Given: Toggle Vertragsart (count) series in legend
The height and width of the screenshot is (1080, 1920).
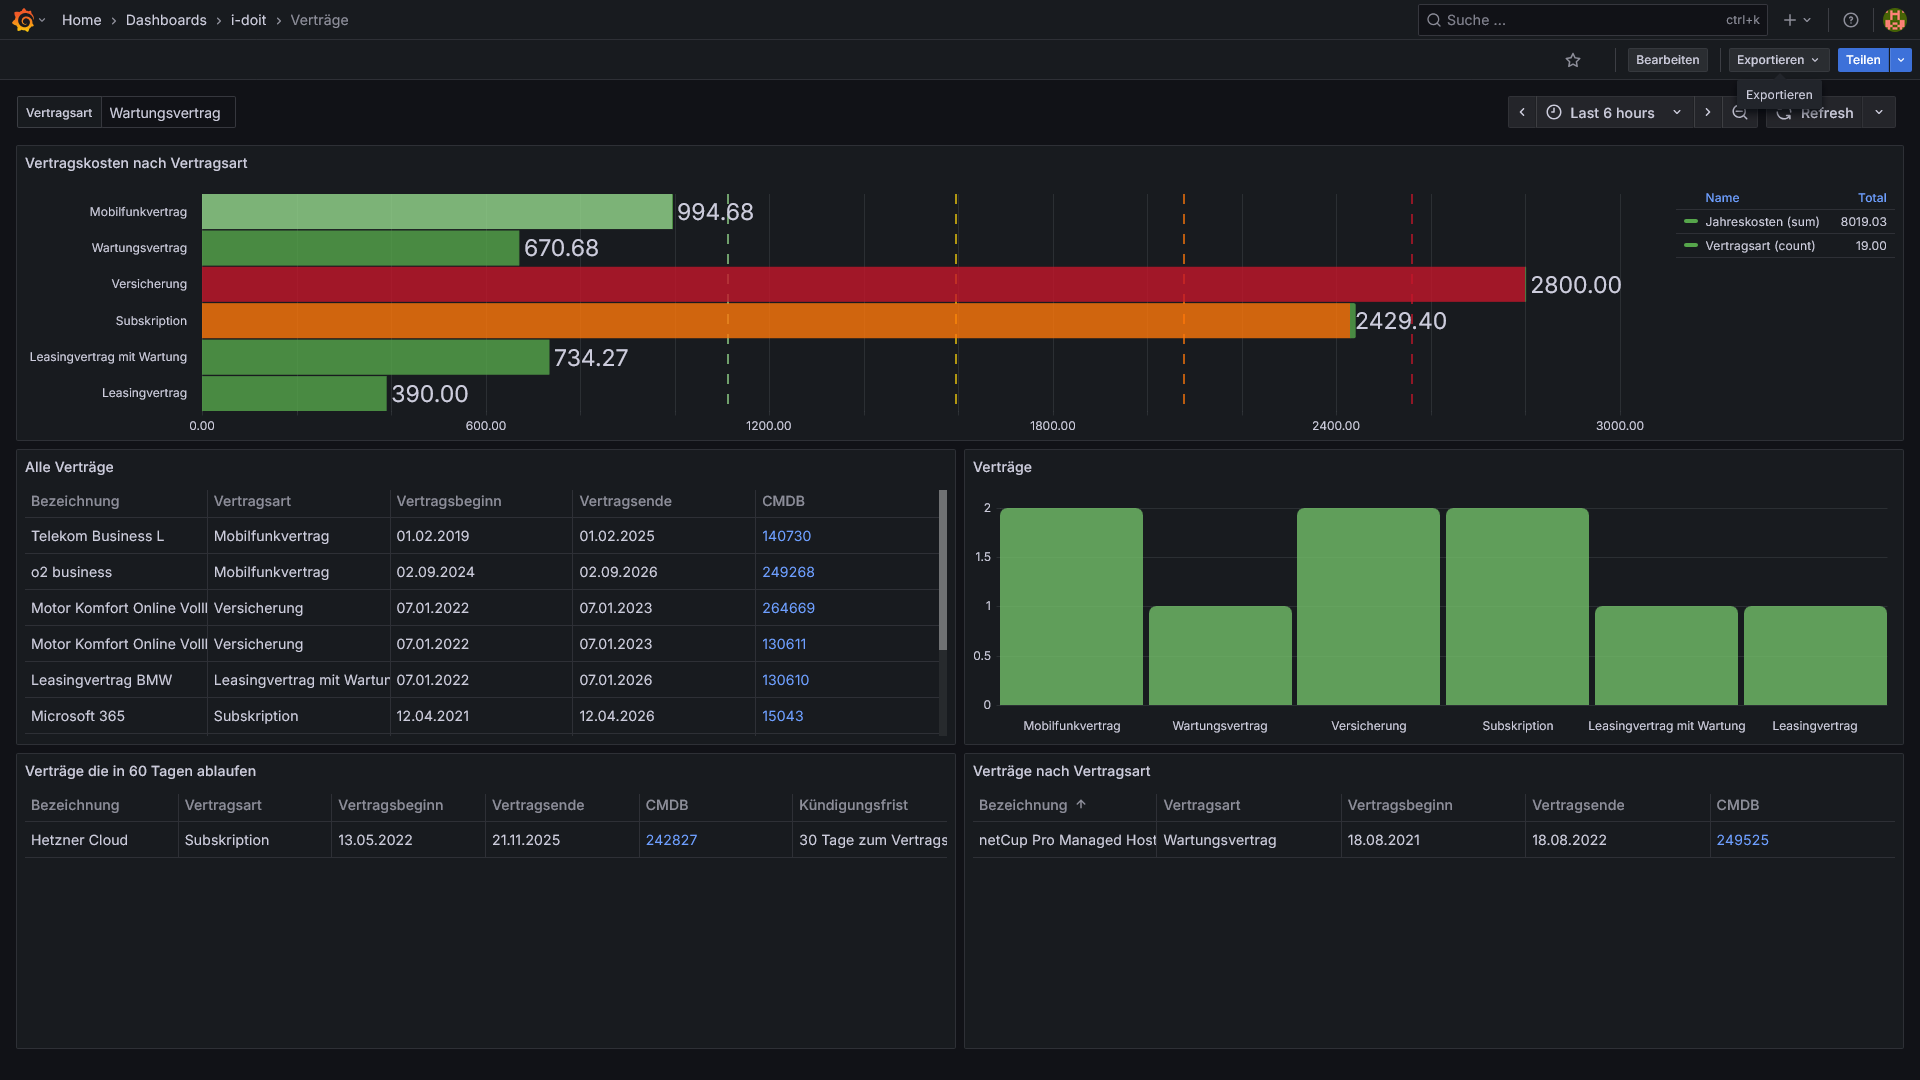Looking at the screenshot, I should (x=1759, y=246).
